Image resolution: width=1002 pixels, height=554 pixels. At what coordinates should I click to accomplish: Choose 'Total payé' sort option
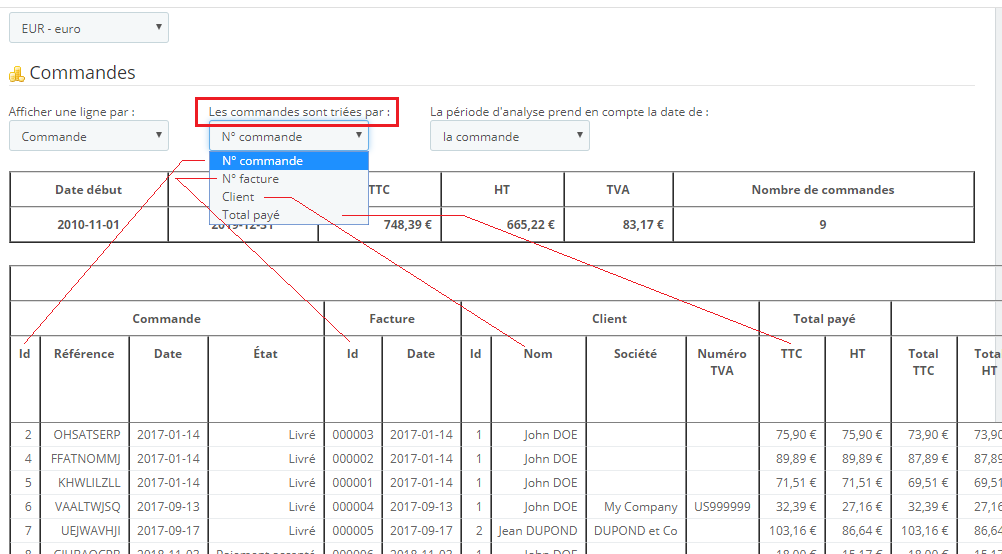point(289,215)
